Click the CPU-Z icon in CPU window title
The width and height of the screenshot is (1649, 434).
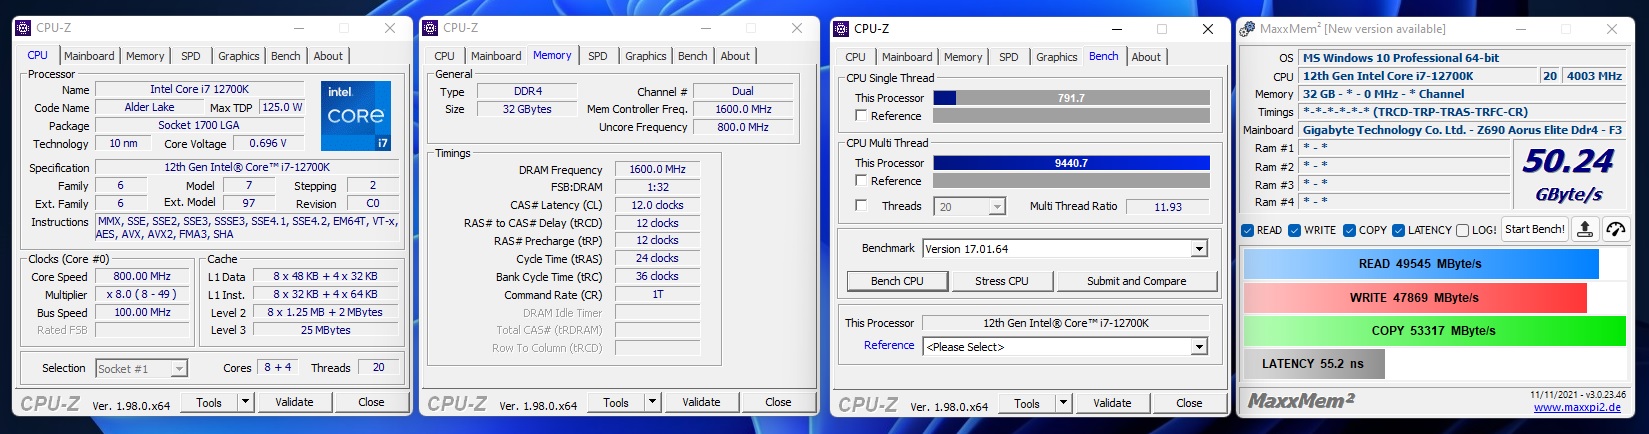click(x=23, y=28)
